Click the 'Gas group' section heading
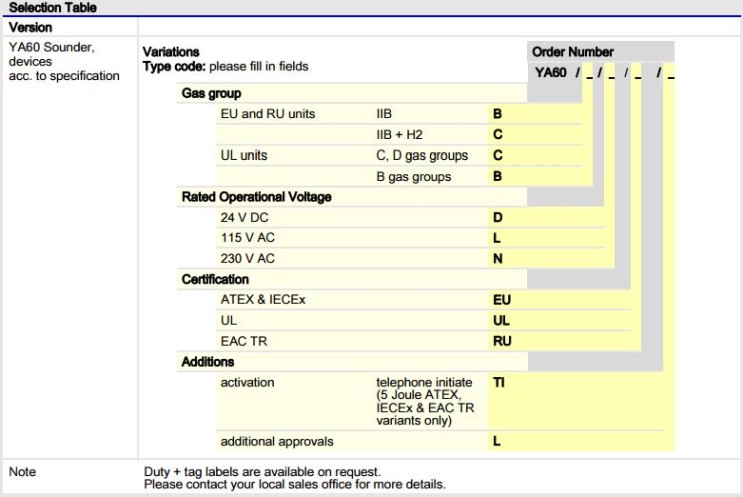This screenshot has width=743, height=497. click(x=211, y=93)
